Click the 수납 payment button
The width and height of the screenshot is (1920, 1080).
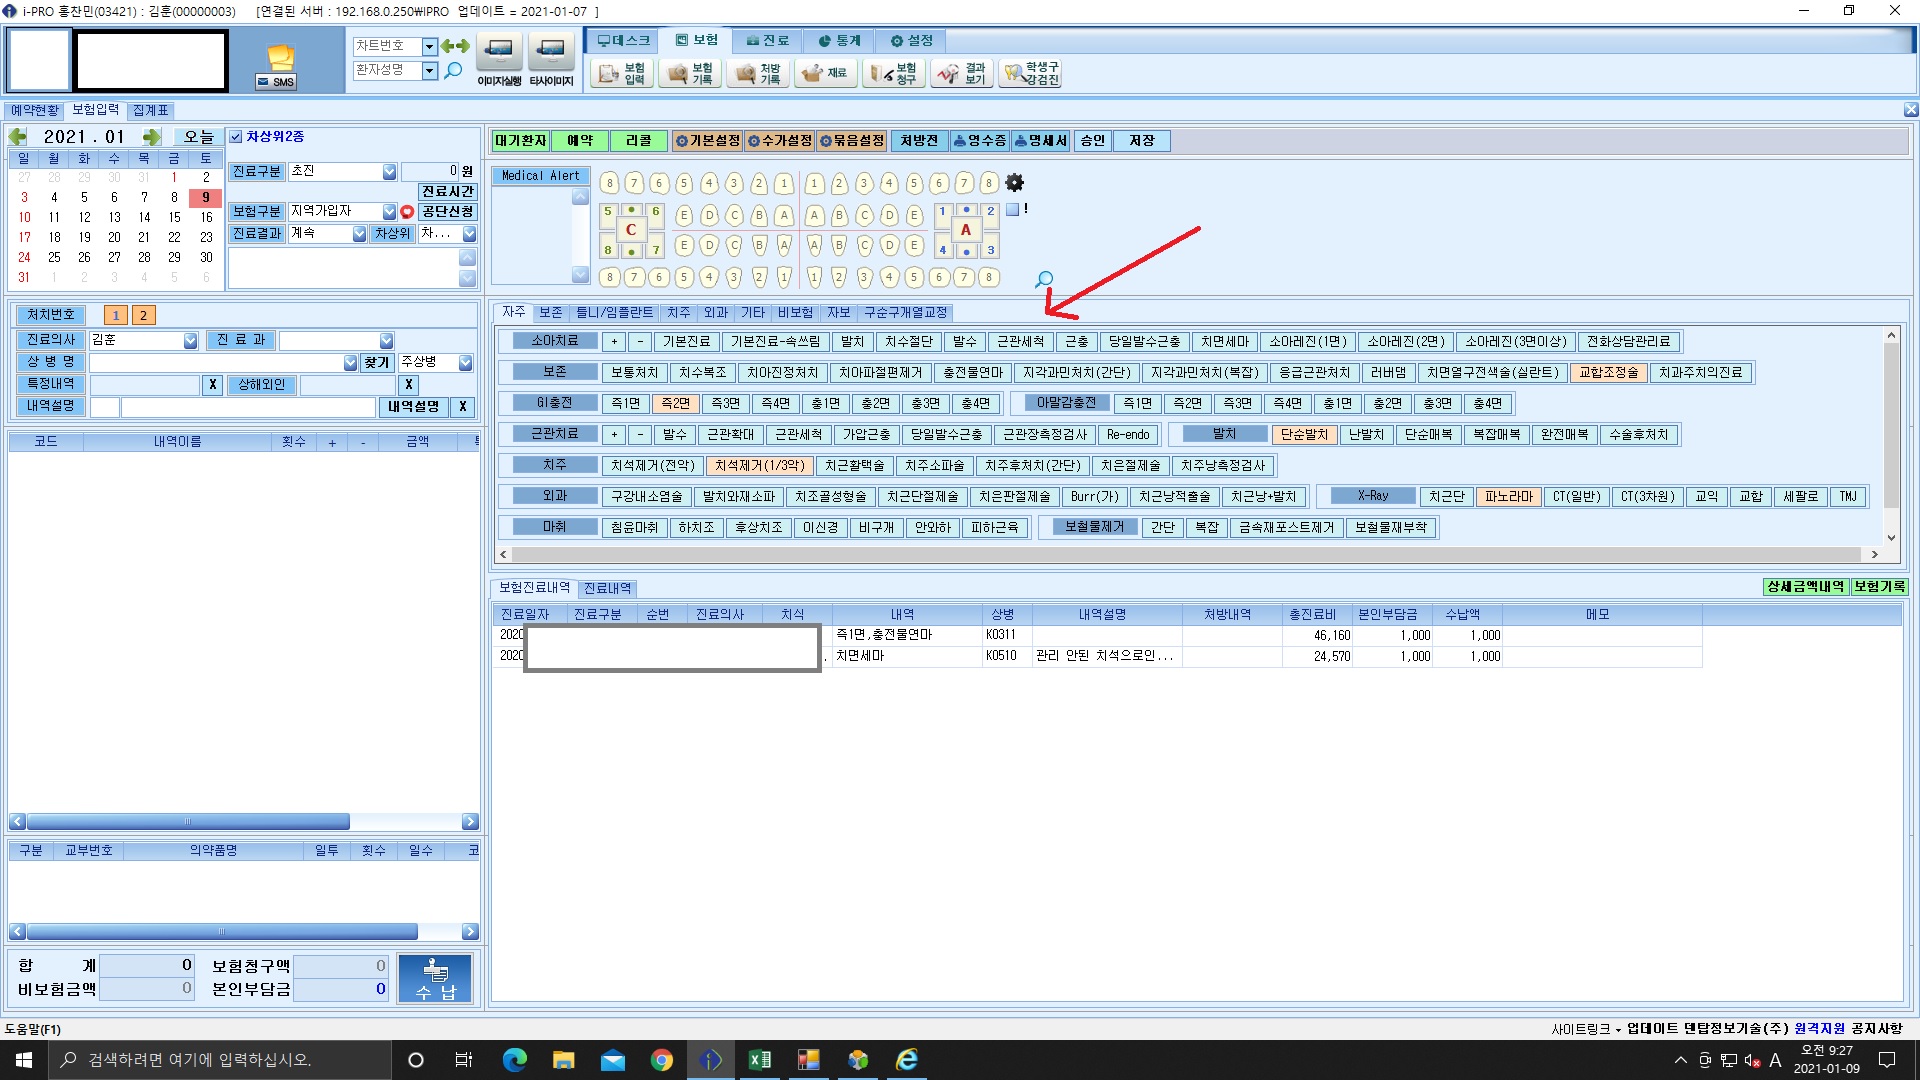[x=435, y=978]
